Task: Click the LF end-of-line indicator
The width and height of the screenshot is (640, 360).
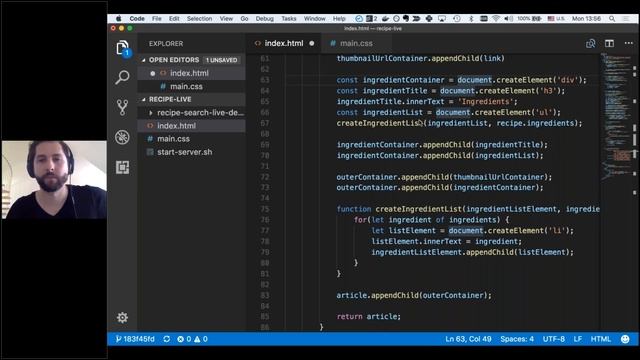Action: (x=578, y=339)
